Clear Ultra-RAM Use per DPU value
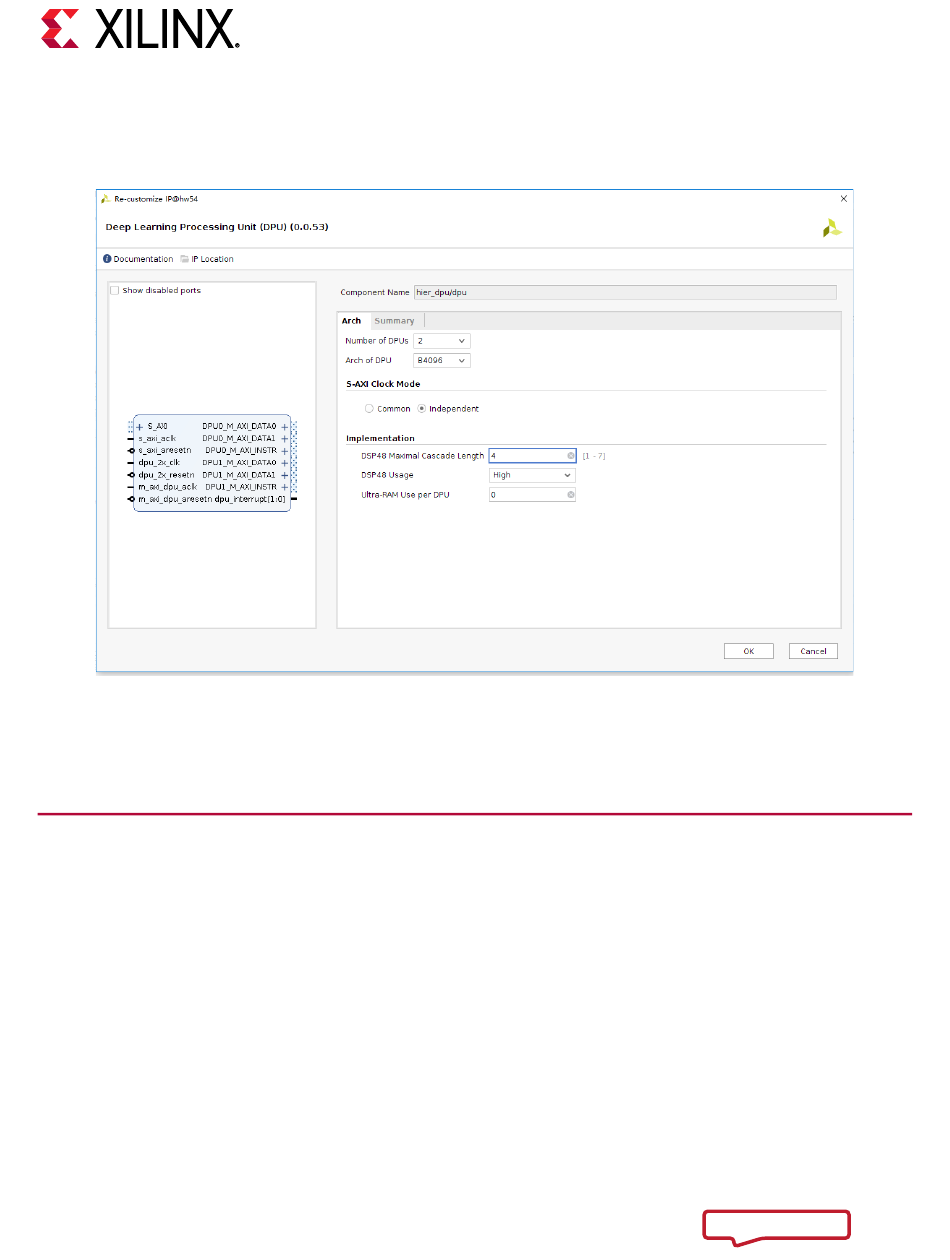The width and height of the screenshot is (950, 1260). [x=571, y=495]
